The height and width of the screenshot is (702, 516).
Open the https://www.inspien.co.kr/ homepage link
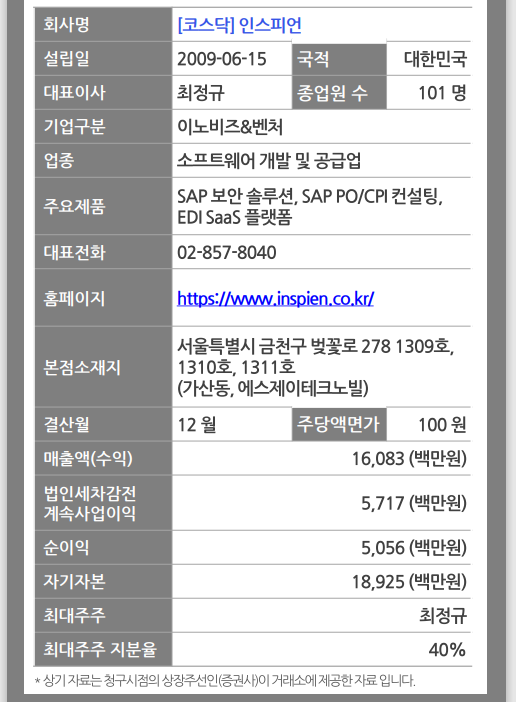pyautogui.click(x=275, y=298)
